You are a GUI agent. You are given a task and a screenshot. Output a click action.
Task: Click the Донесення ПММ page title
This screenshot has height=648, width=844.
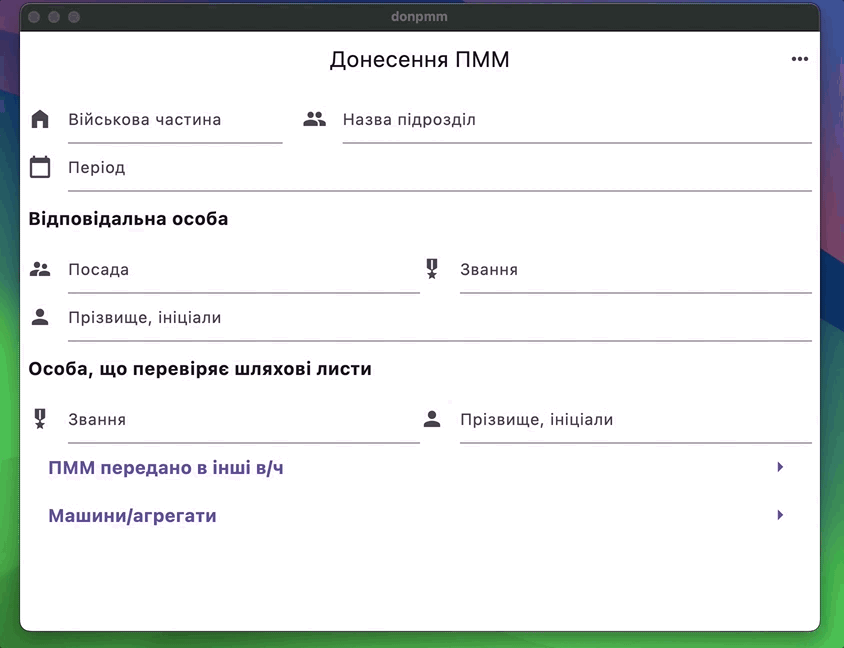coord(419,60)
